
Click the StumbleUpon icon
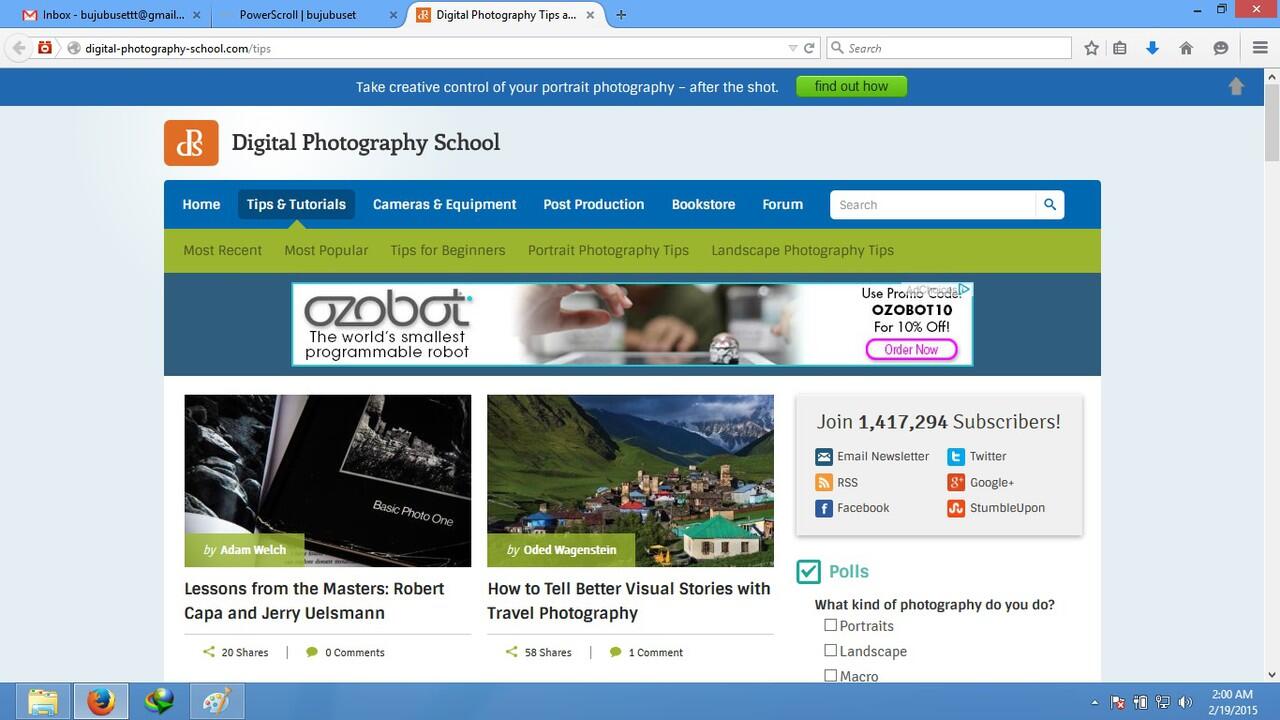(x=956, y=508)
